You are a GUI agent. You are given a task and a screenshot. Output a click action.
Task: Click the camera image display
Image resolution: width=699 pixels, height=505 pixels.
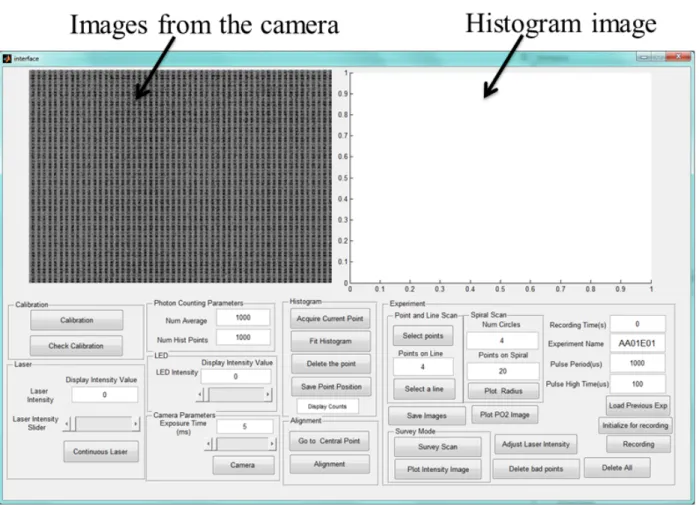(x=181, y=176)
